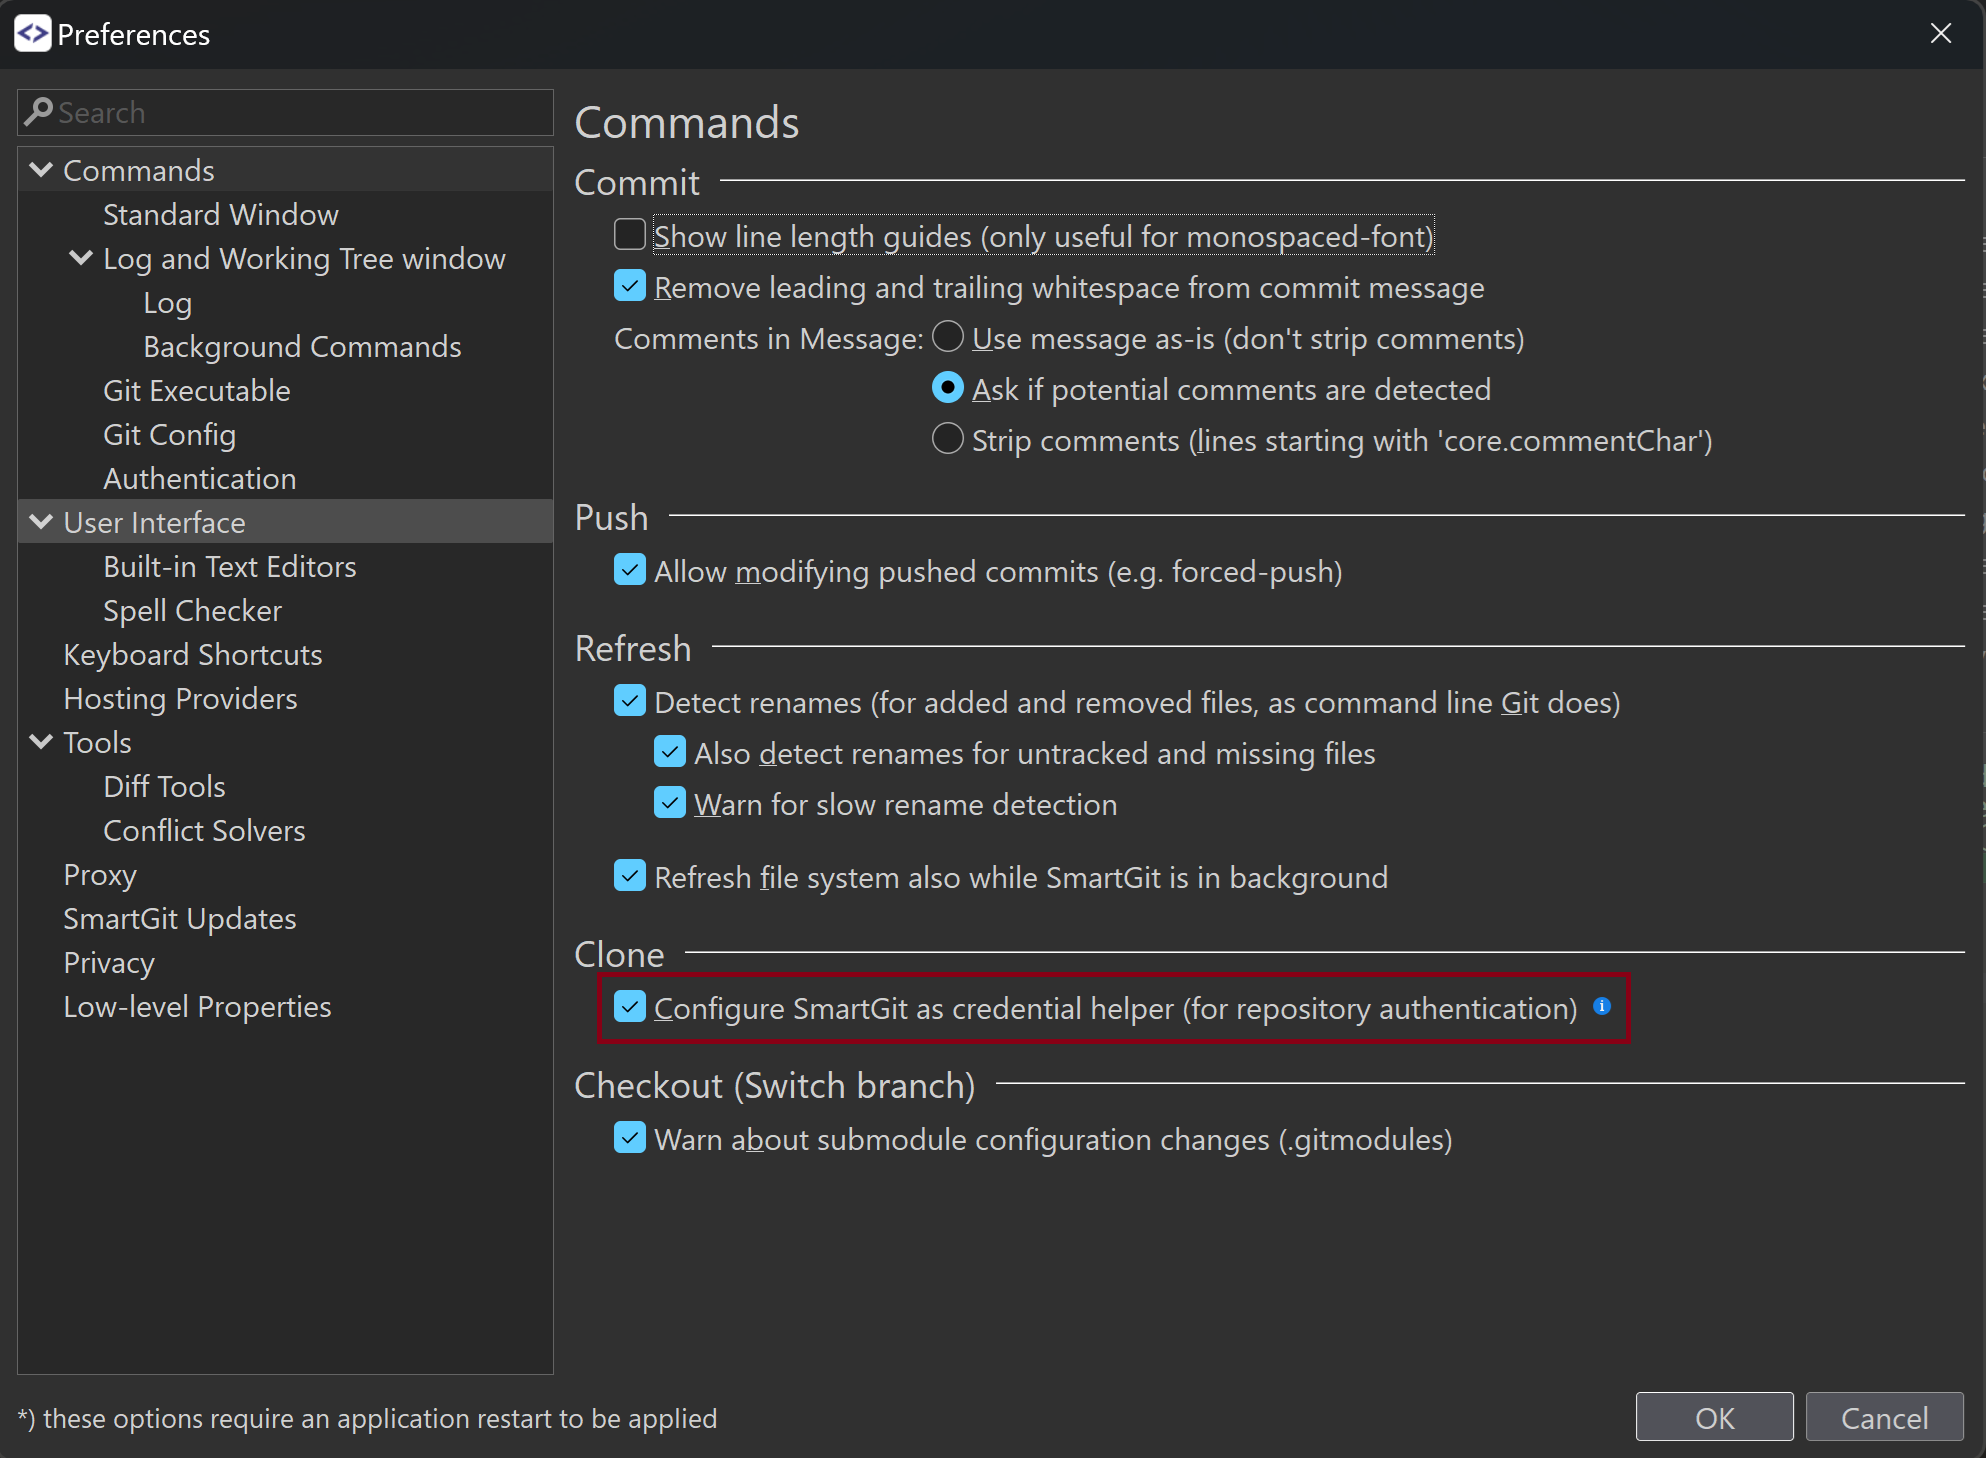Uncheck "Detect renames" under Refresh

tap(629, 701)
